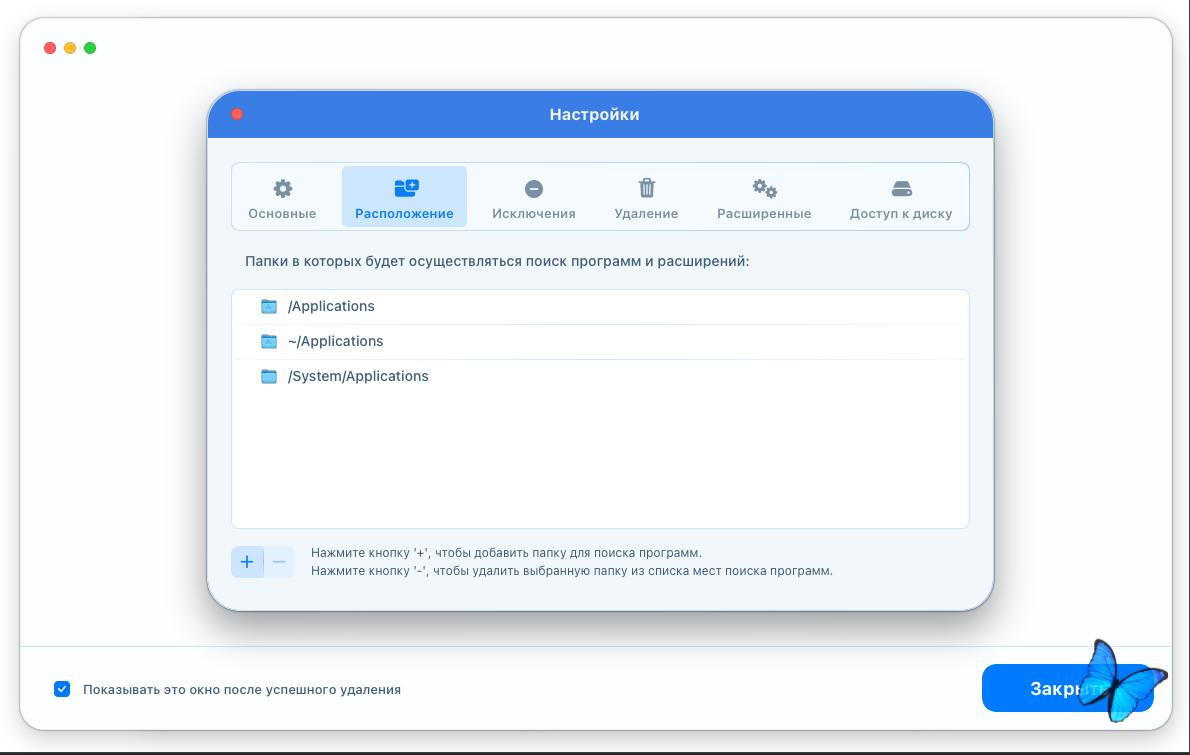This screenshot has height=755, width=1190.
Task: Toggle the Показывать это окно checkbox
Action: tap(62, 689)
